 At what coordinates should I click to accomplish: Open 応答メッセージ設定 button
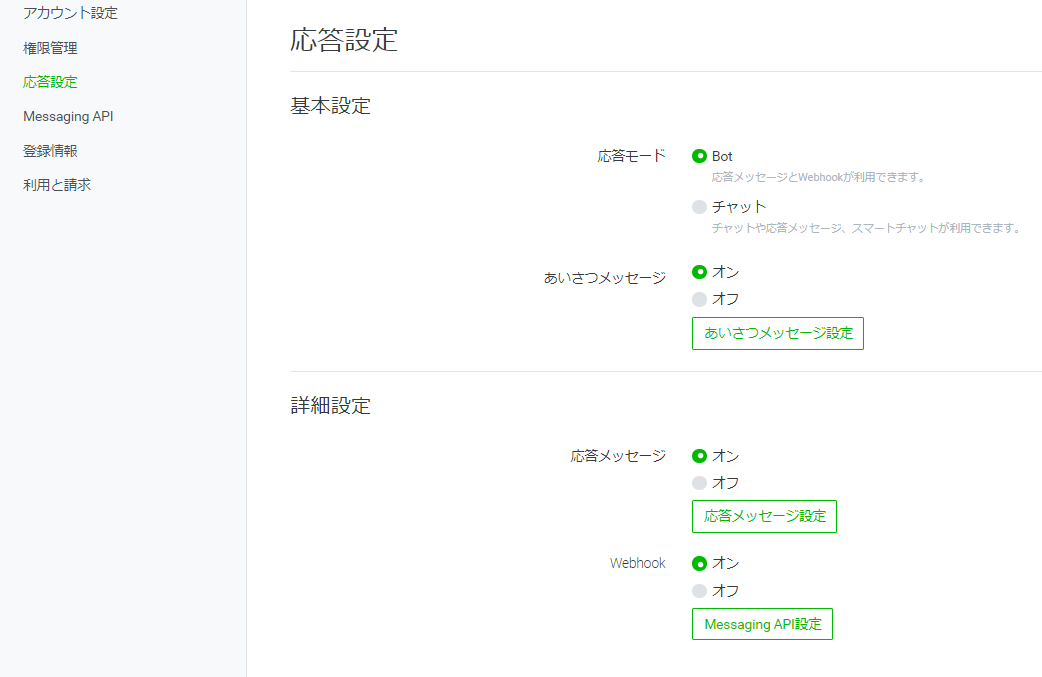(764, 516)
